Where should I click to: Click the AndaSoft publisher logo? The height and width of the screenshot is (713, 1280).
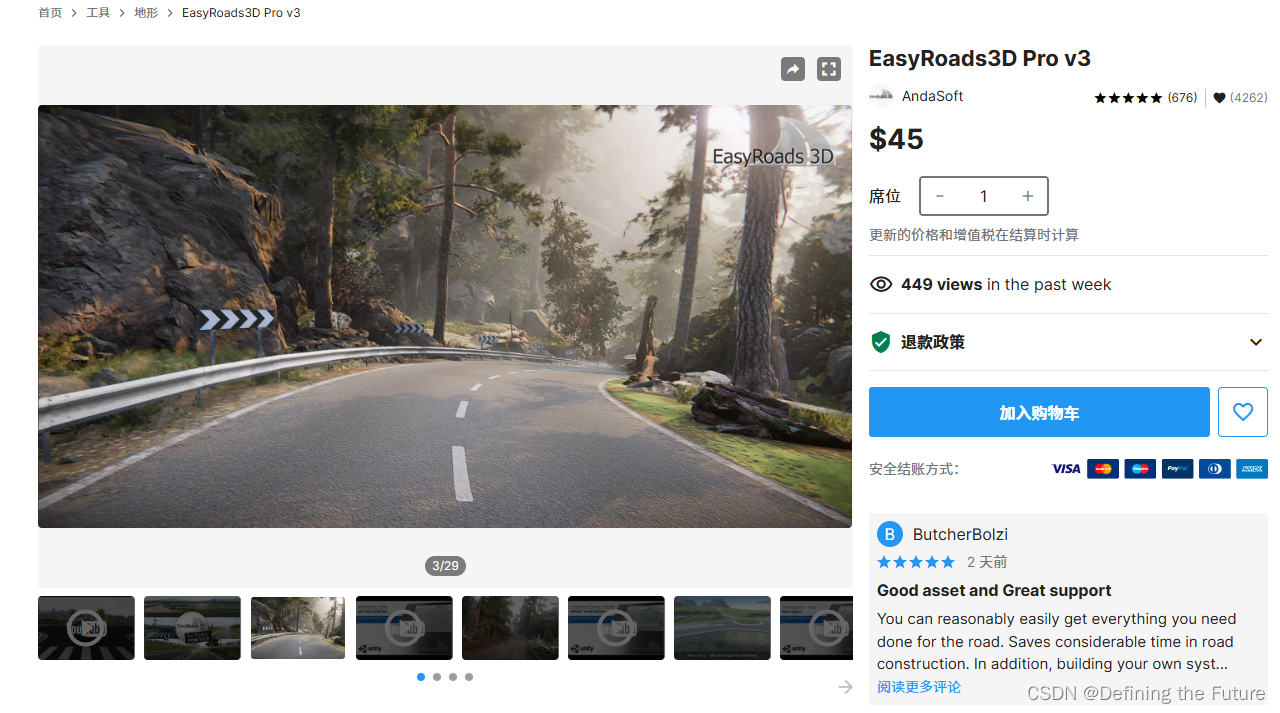(x=881, y=97)
